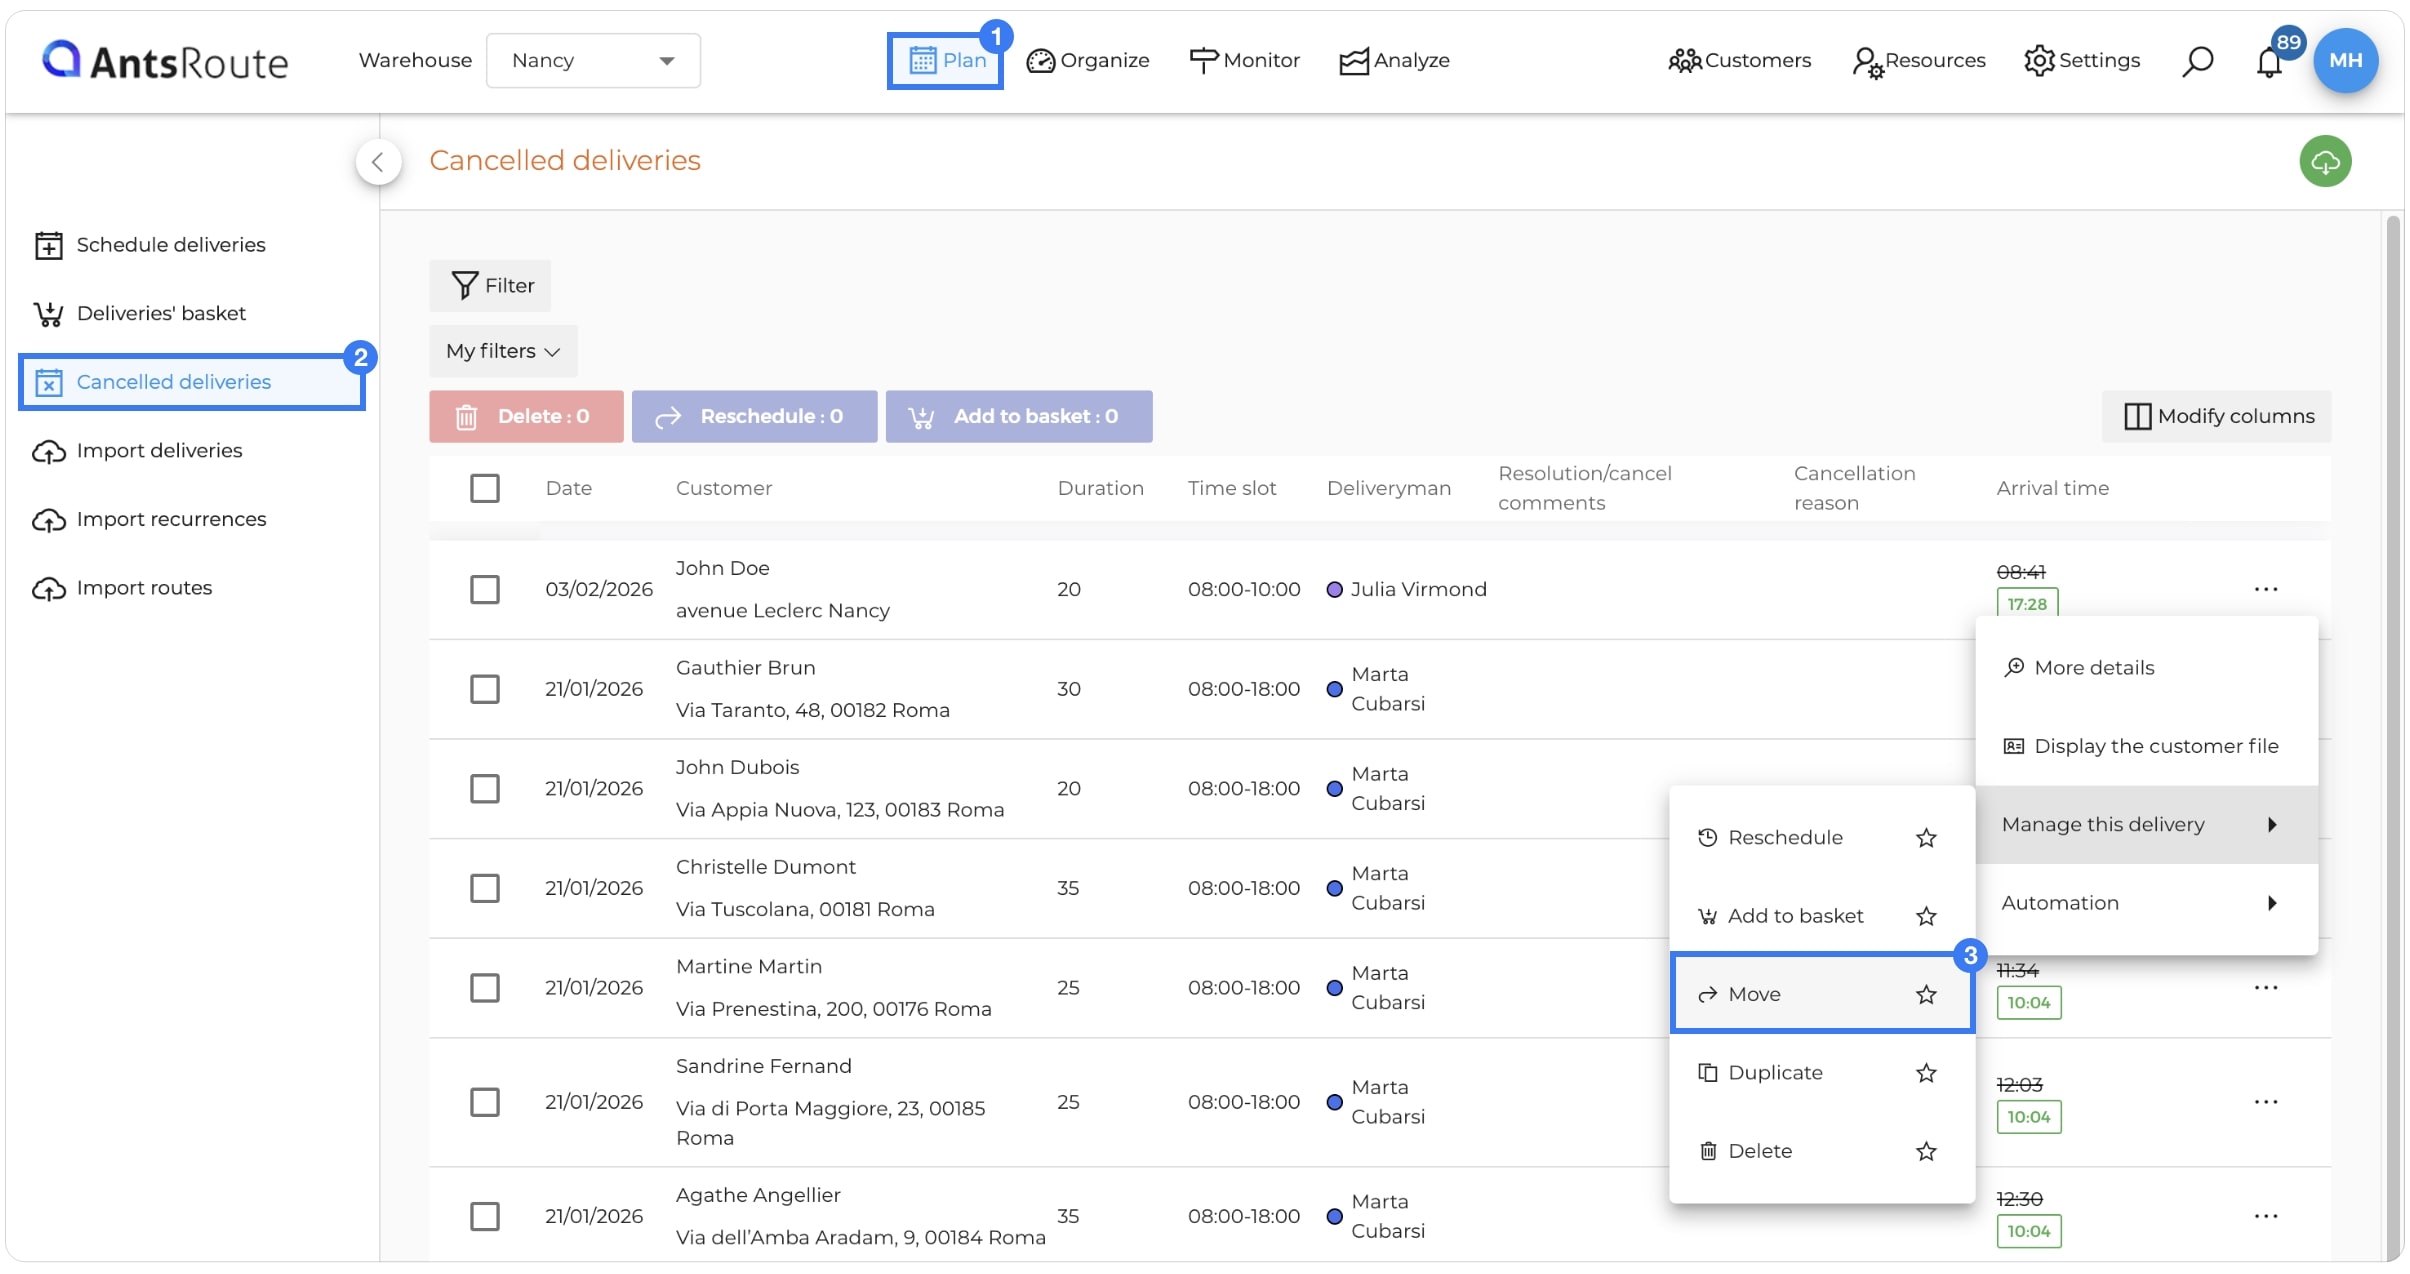Expand the Manage this delivery submenu
This screenshot has height=1274, width=2410.
[2147, 825]
